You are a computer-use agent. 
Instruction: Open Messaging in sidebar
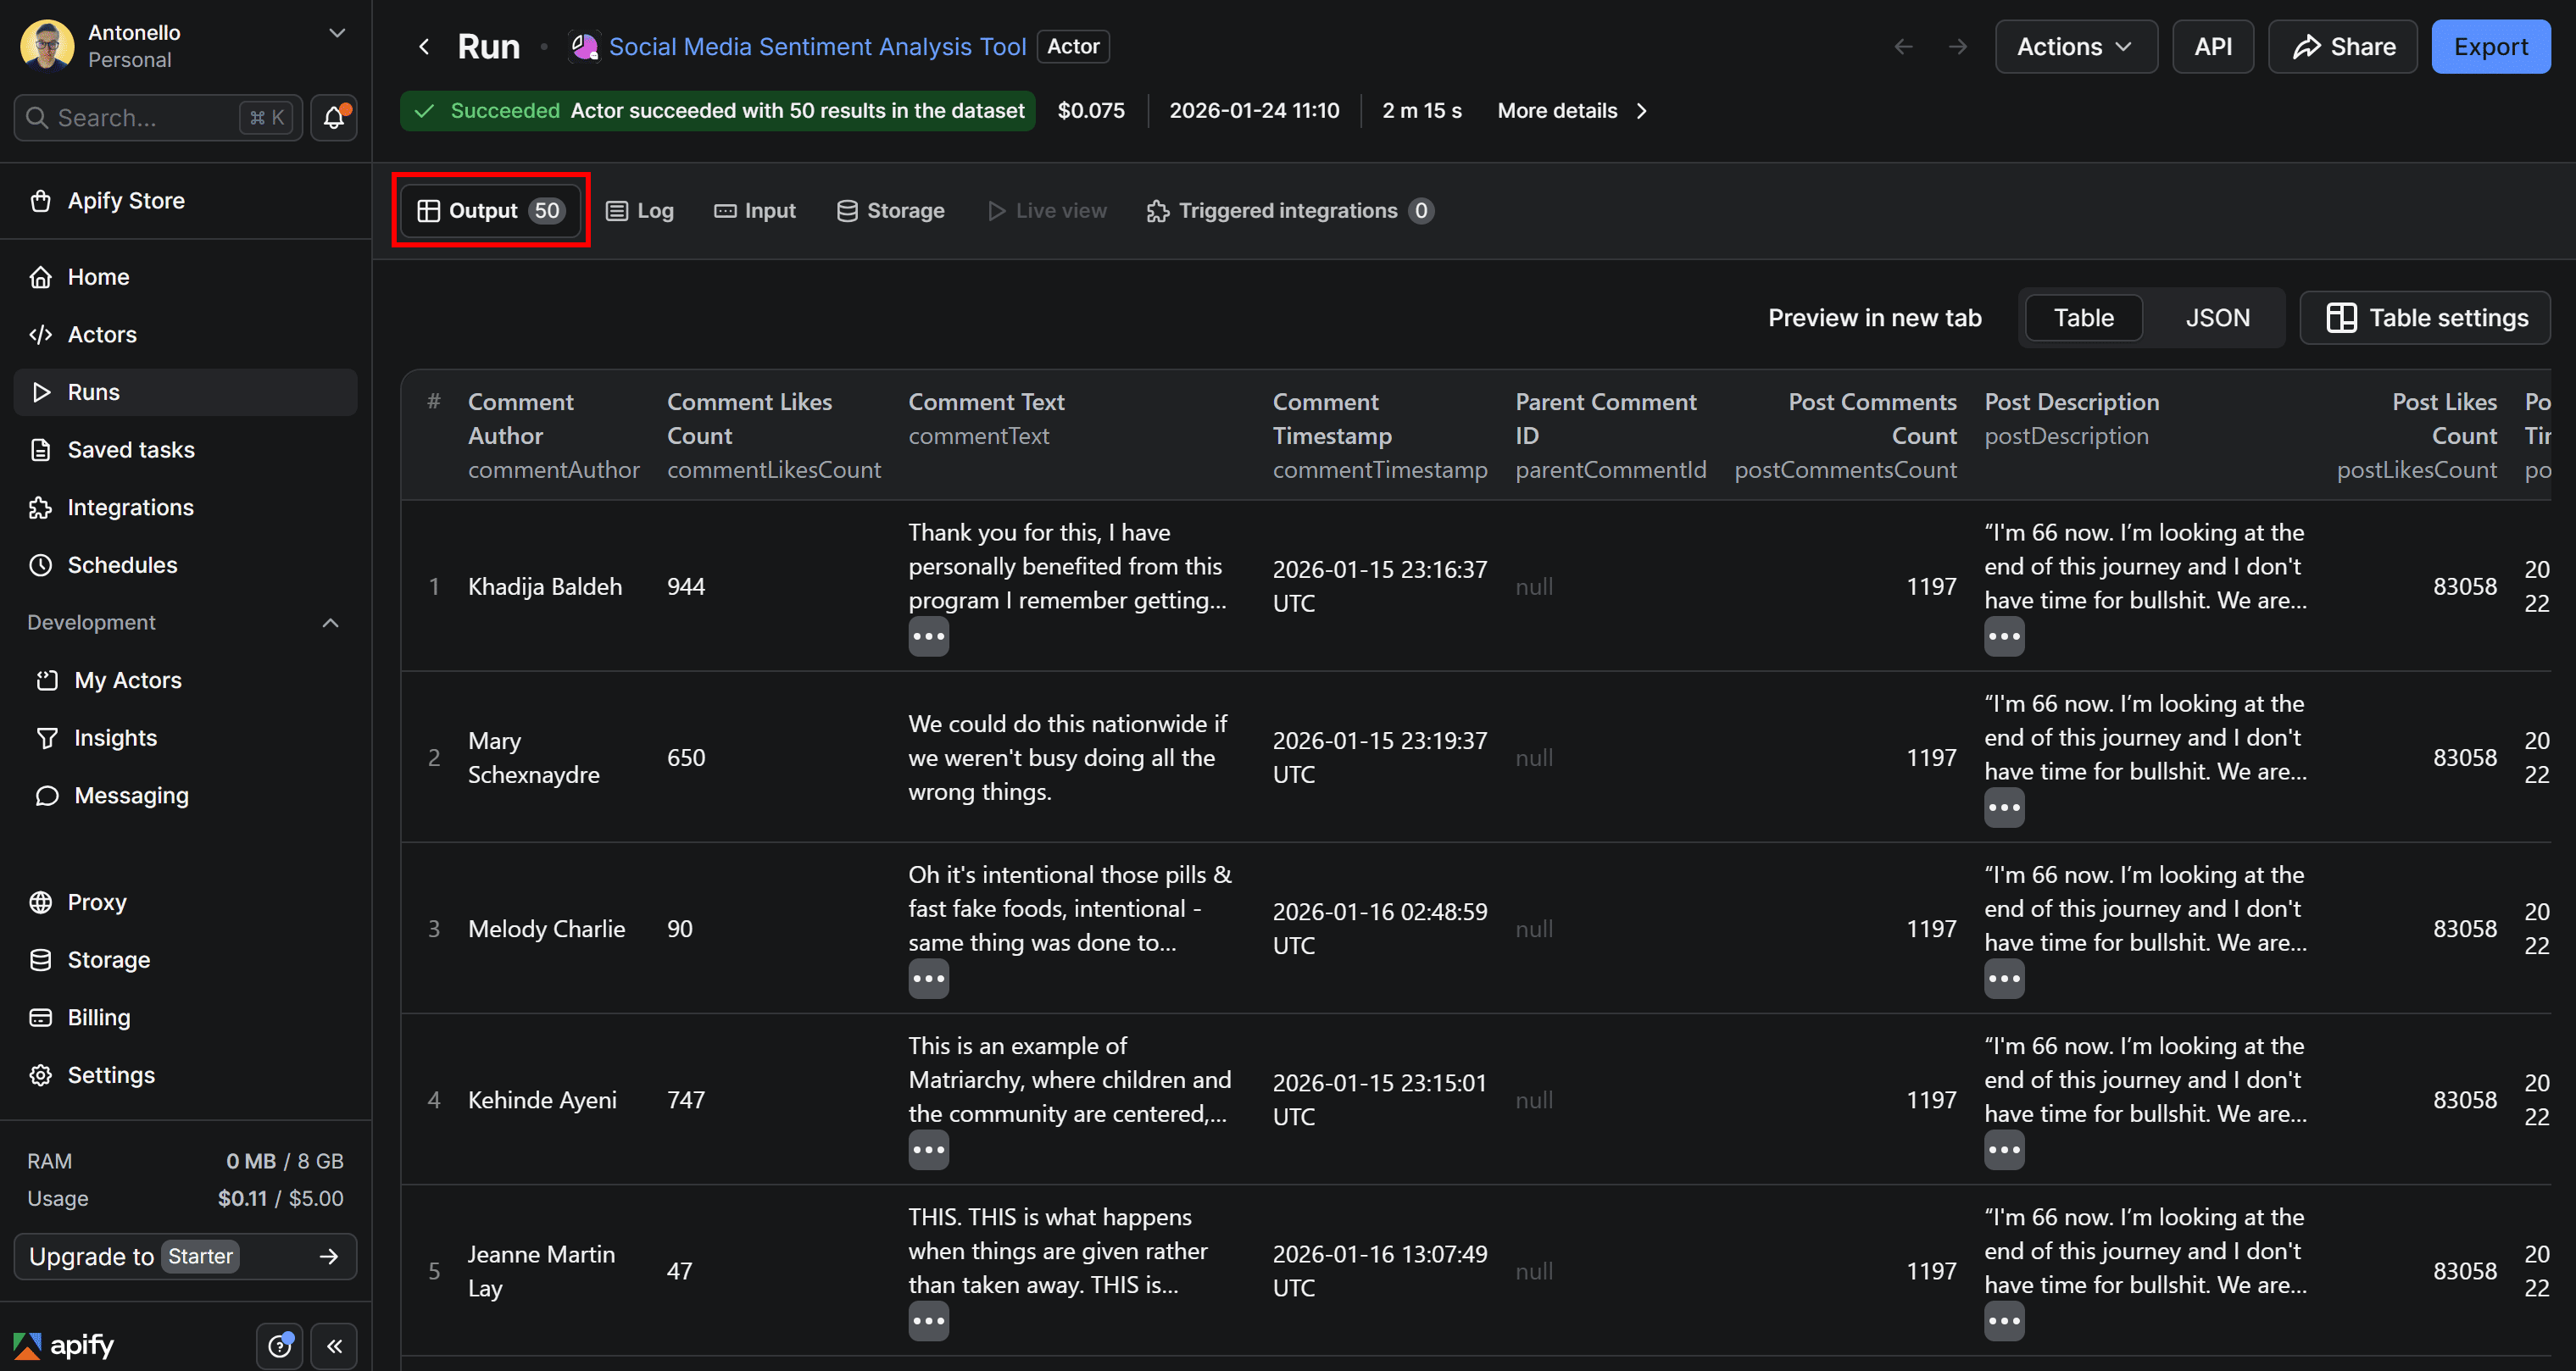(131, 796)
